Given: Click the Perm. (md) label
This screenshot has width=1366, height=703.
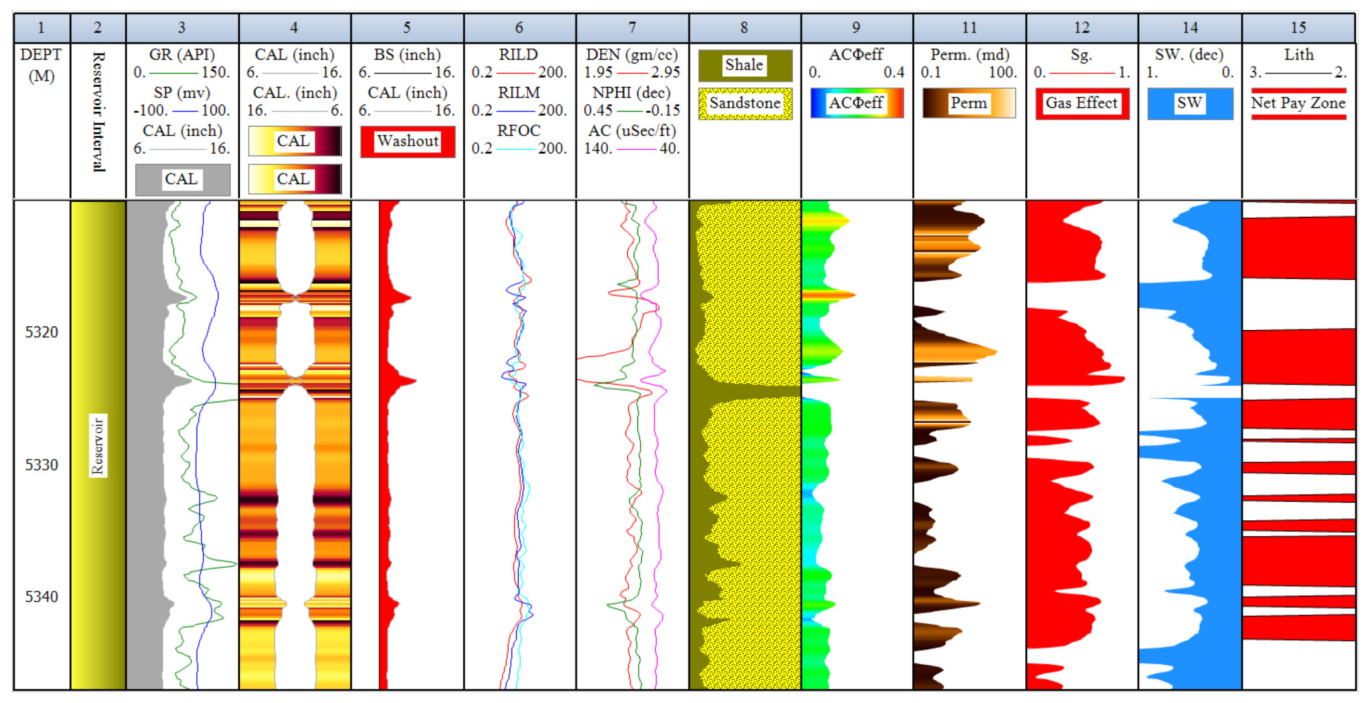Looking at the screenshot, I should pyautogui.click(x=968, y=55).
